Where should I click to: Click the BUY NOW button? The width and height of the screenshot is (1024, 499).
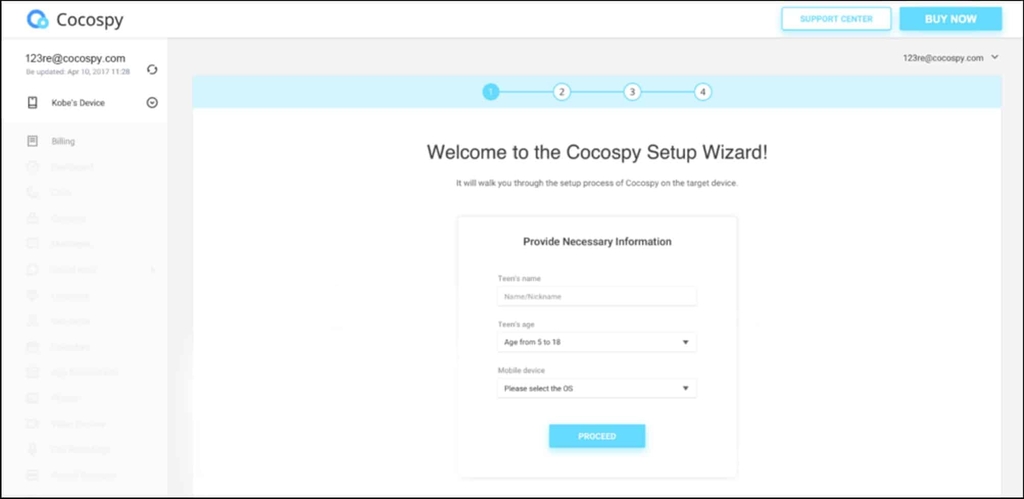[x=950, y=19]
